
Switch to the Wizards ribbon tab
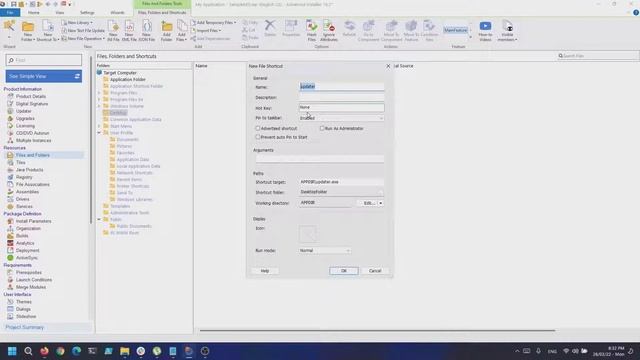[x=117, y=13]
